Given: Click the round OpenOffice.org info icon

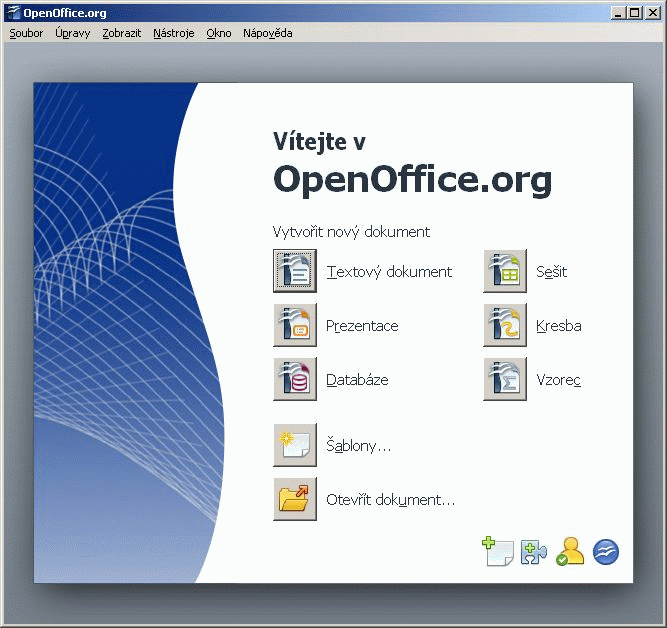Looking at the screenshot, I should (x=606, y=552).
